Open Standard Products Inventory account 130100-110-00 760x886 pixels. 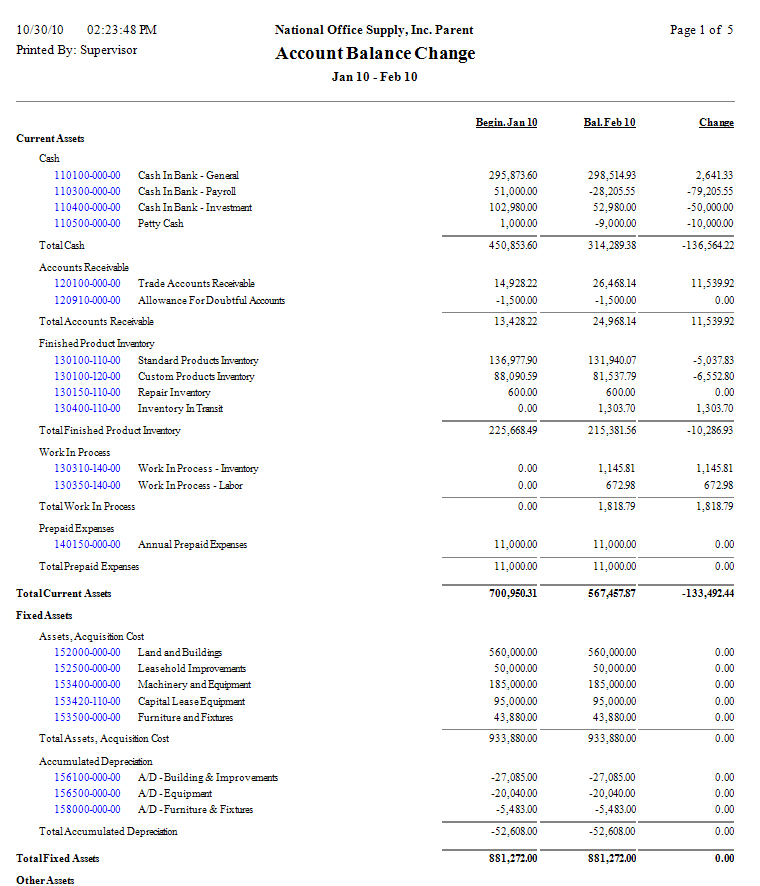[87, 360]
